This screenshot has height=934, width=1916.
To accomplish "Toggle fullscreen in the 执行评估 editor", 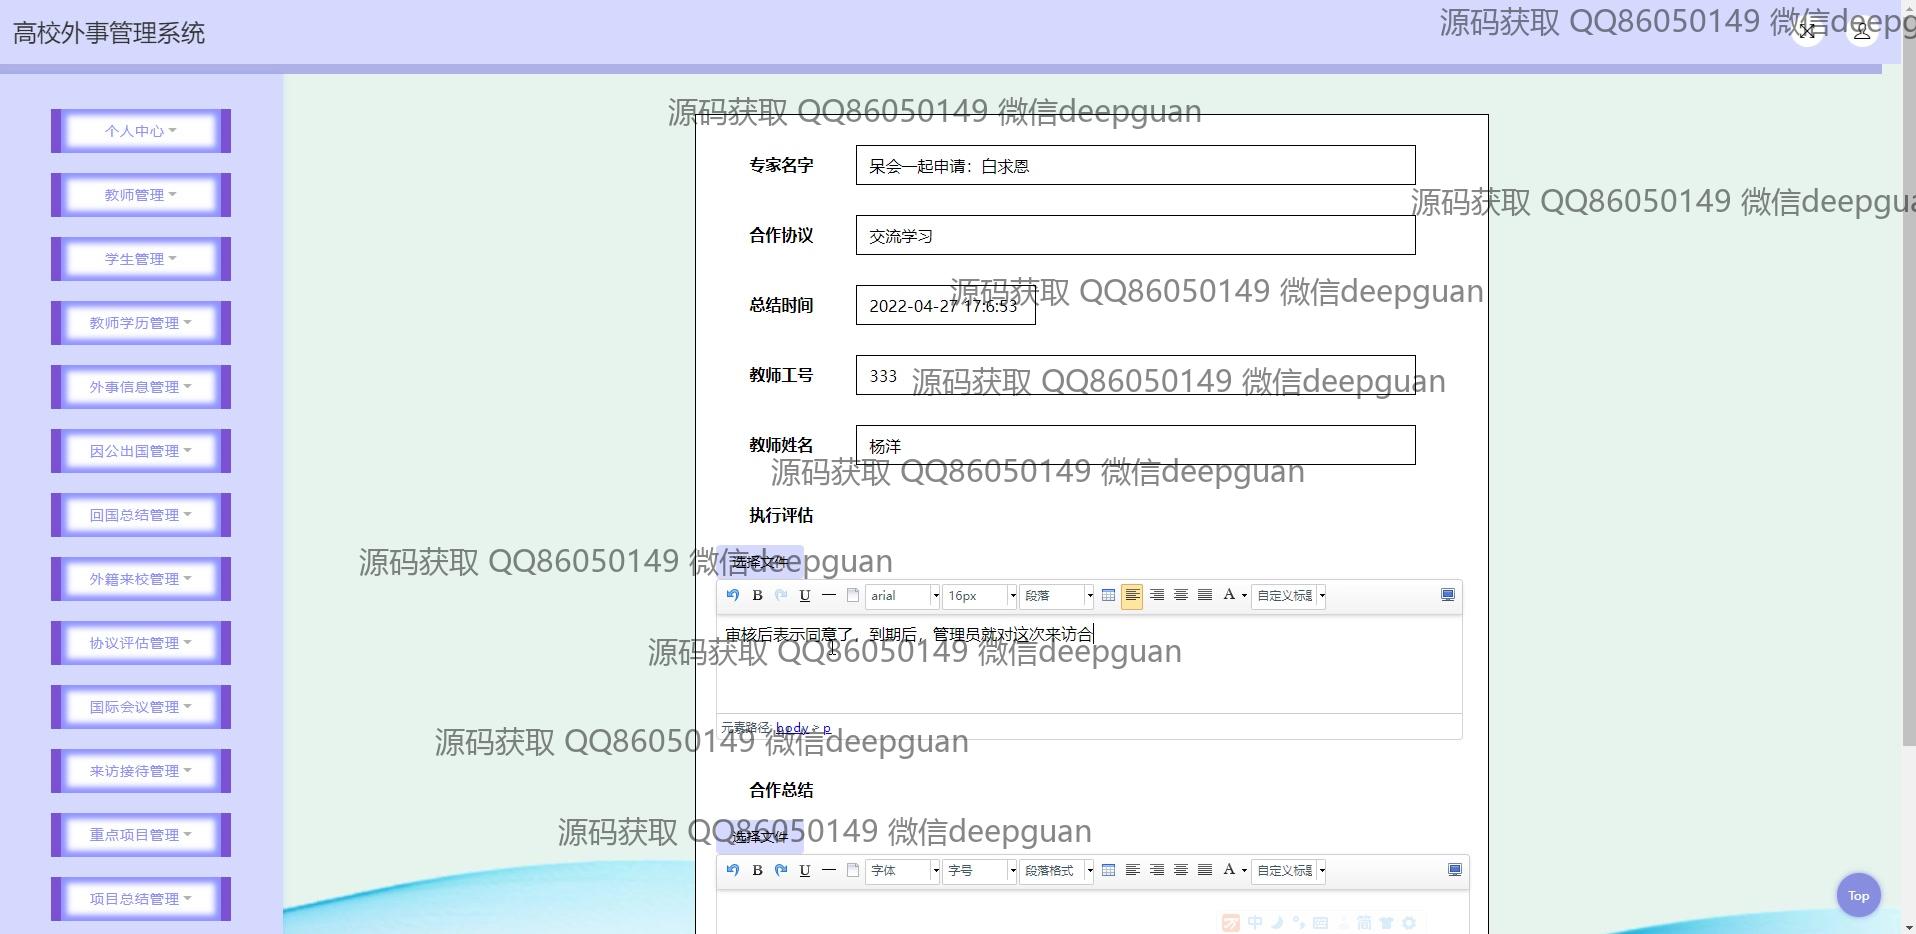I will click(x=1447, y=595).
